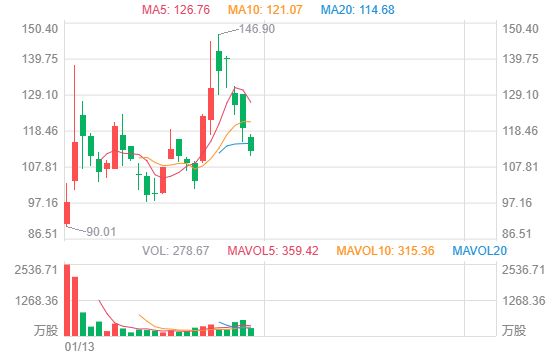
Task: Click the right axis 150.40 price label
Action: [x=520, y=29]
